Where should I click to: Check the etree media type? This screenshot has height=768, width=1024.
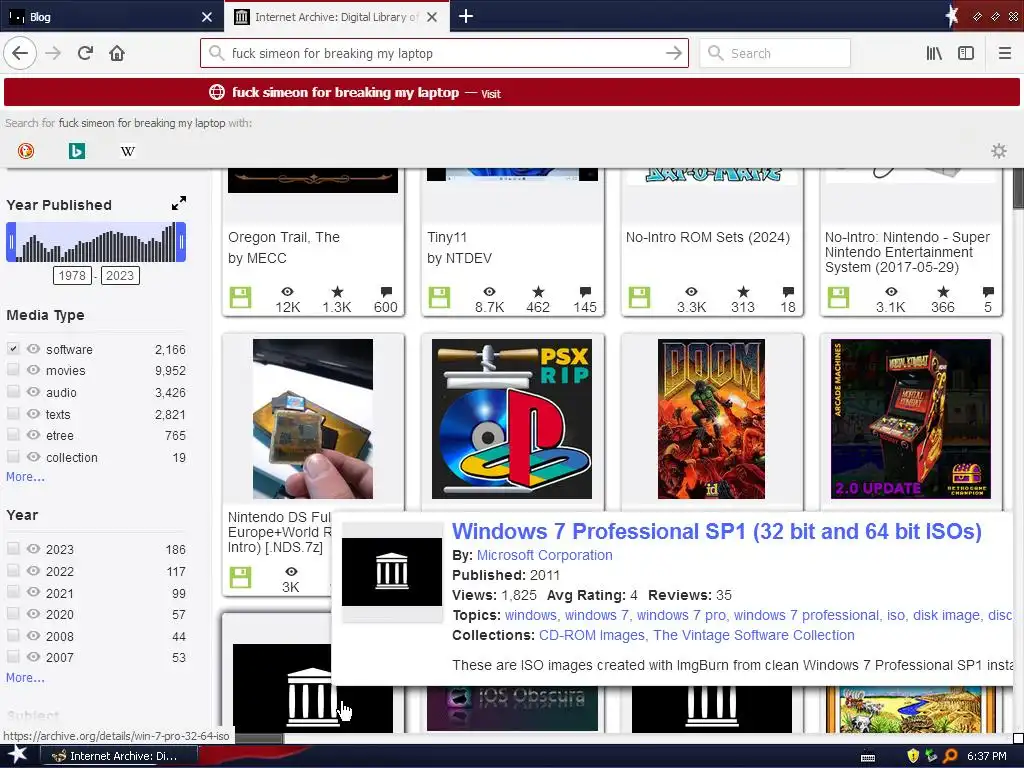tap(13, 435)
